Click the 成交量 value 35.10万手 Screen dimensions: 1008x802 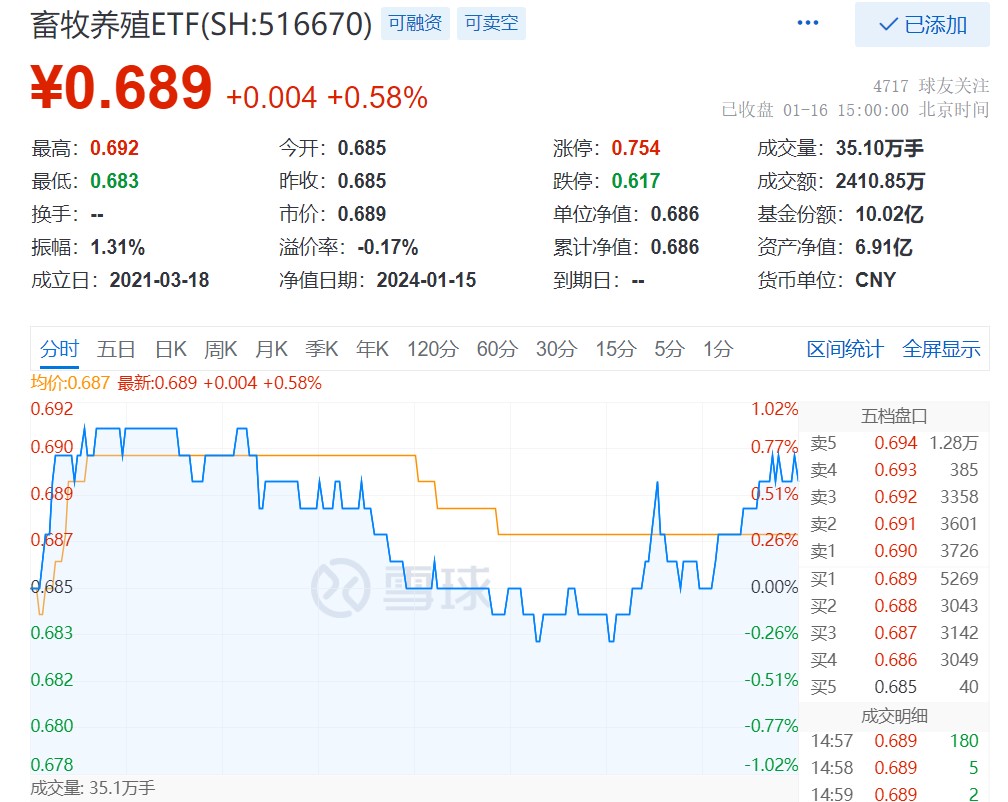[879, 148]
